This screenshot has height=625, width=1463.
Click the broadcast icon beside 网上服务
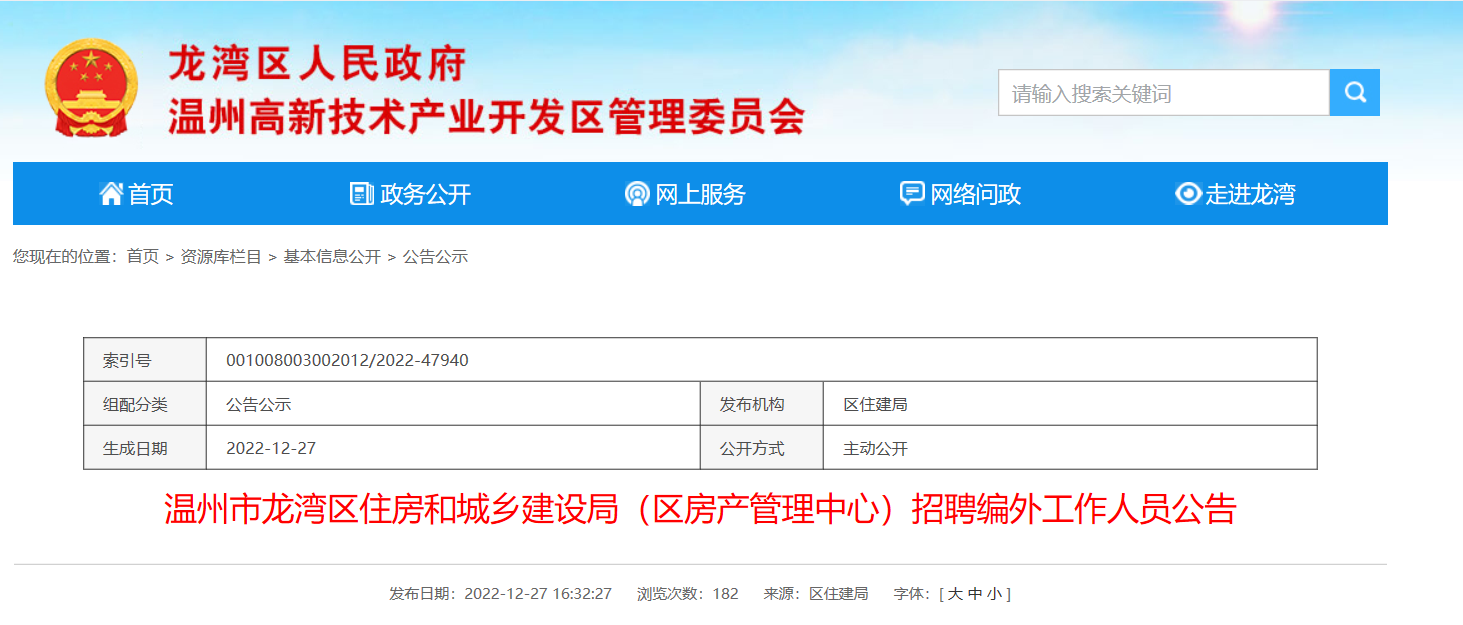point(637,194)
